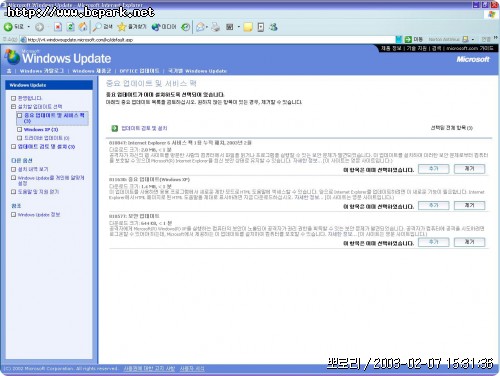
Task: Click the Stop loading toolbar icon
Action: point(58,27)
